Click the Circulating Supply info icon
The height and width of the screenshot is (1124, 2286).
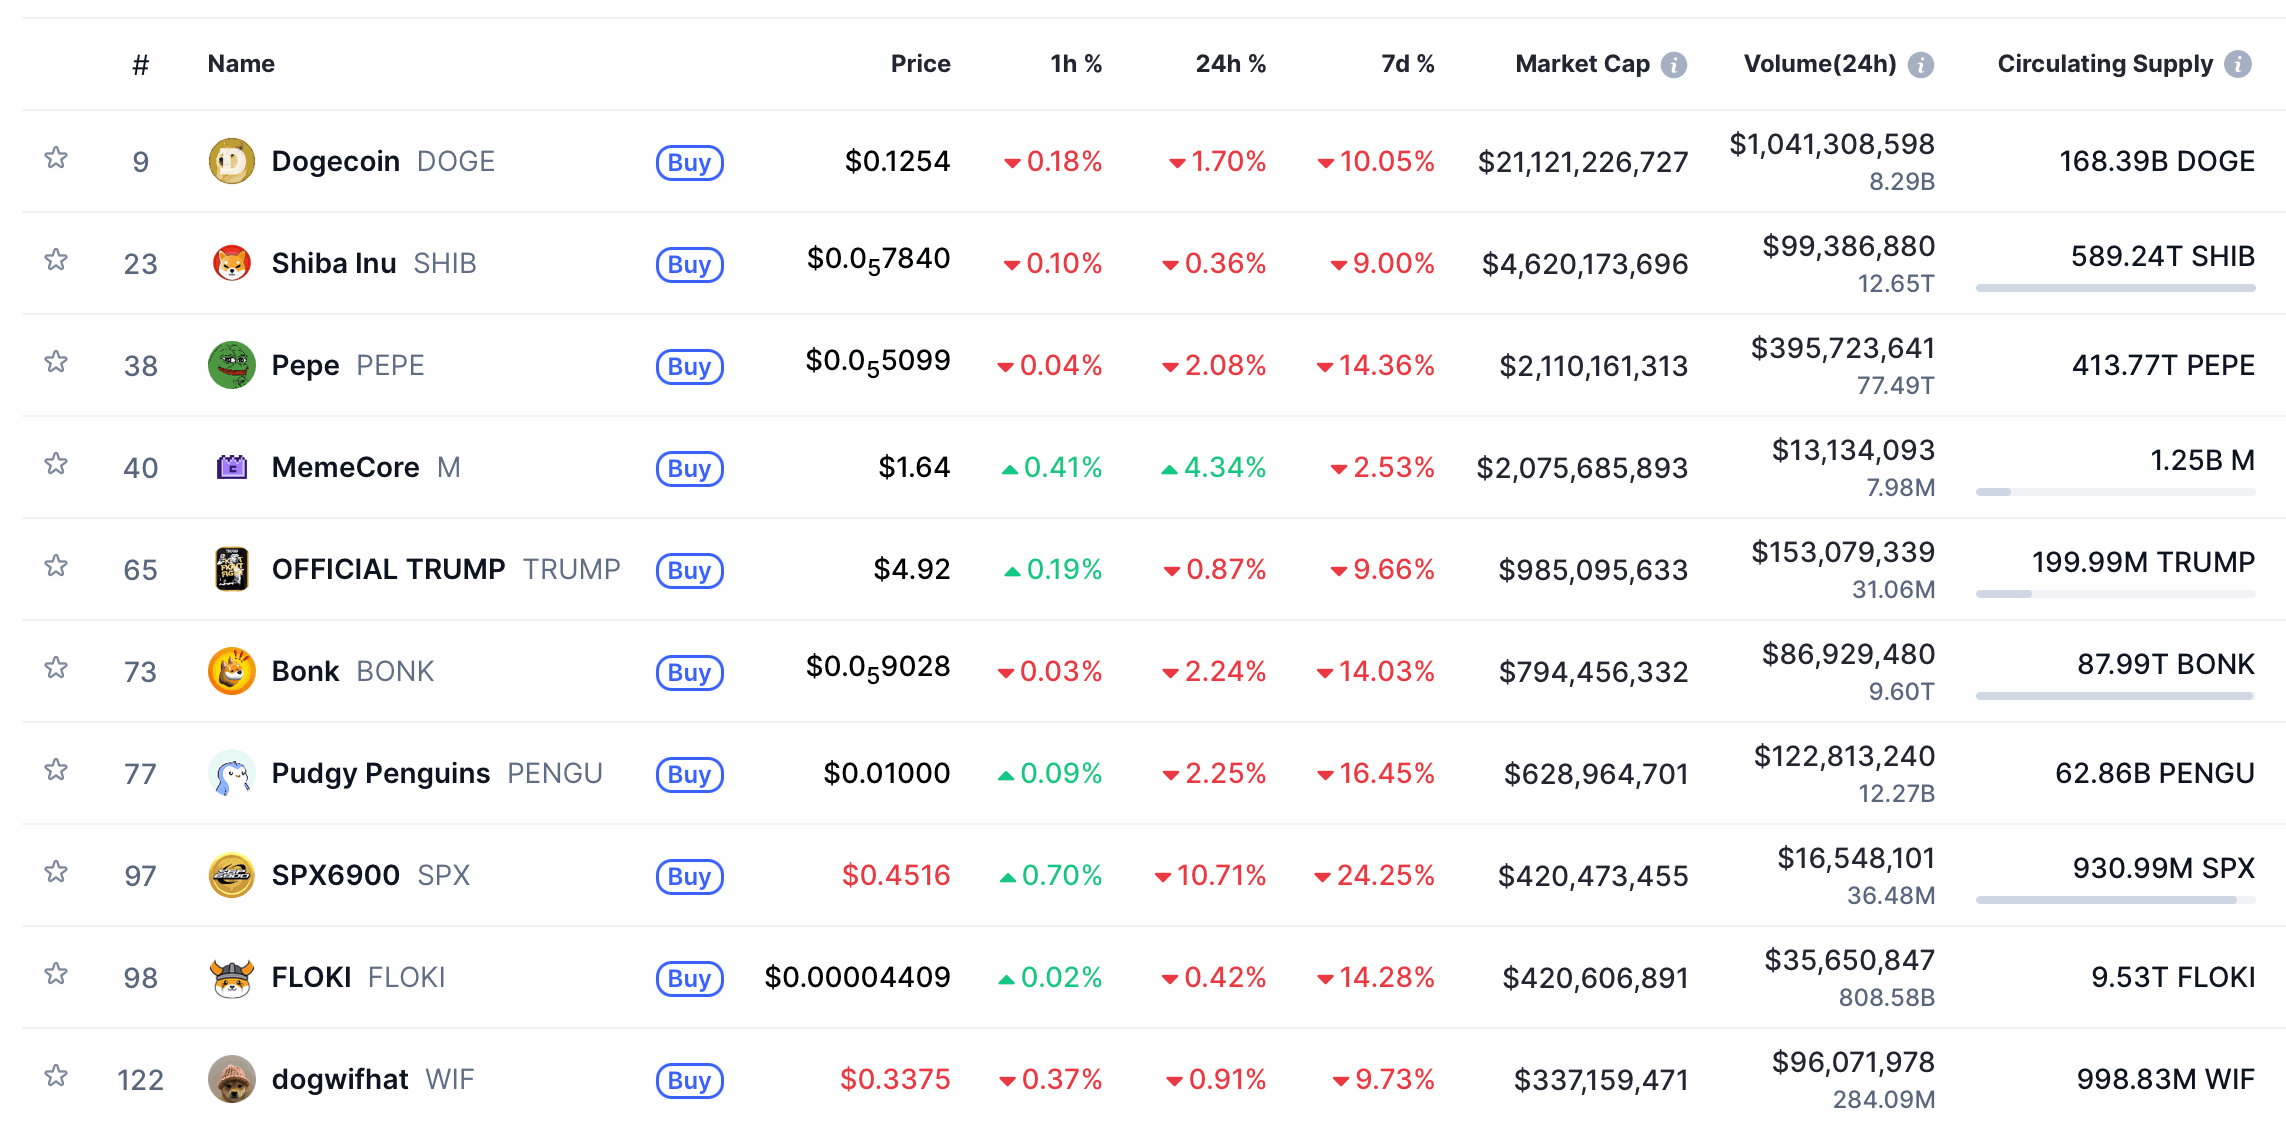[2238, 64]
